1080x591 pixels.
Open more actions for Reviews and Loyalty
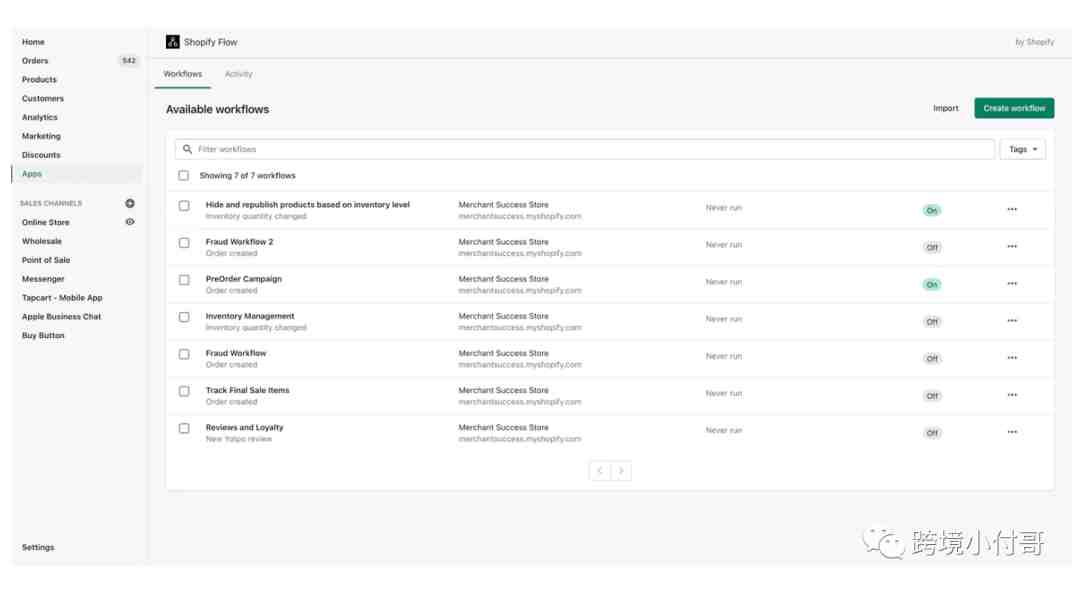tap(1012, 433)
